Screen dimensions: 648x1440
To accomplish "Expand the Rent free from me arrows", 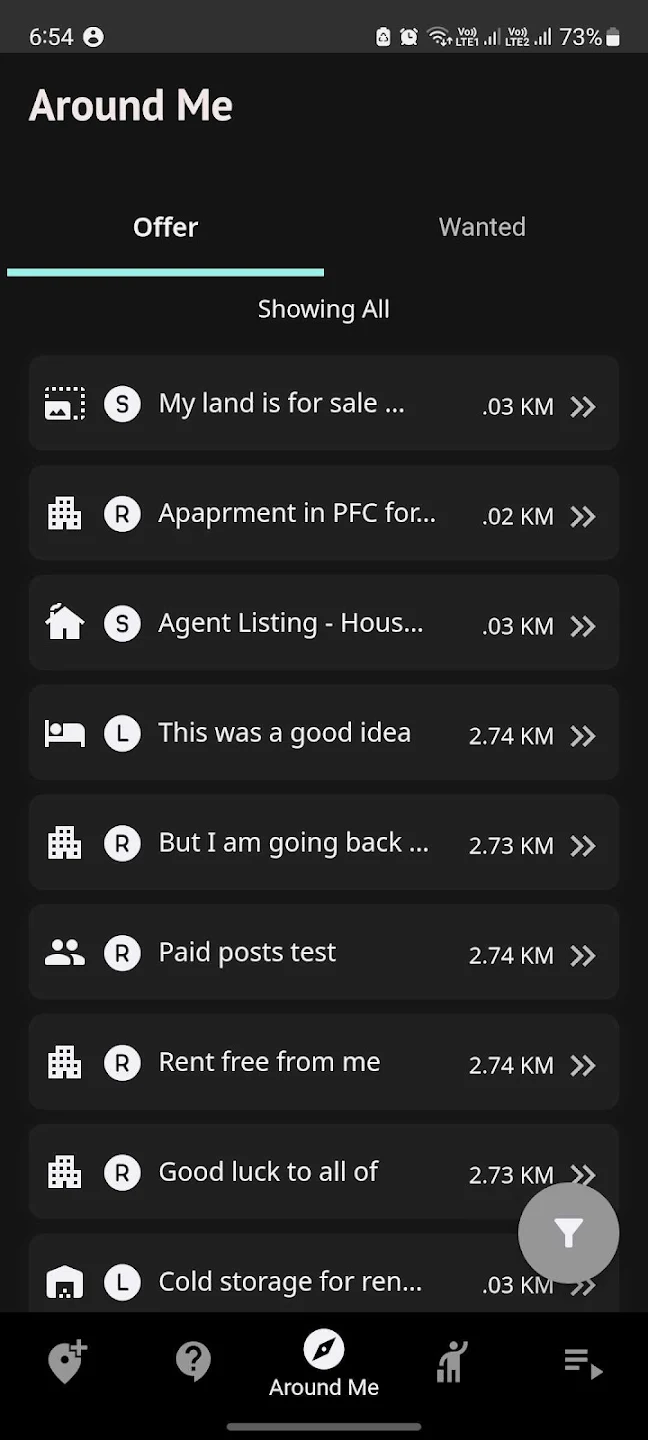I will (583, 1065).
